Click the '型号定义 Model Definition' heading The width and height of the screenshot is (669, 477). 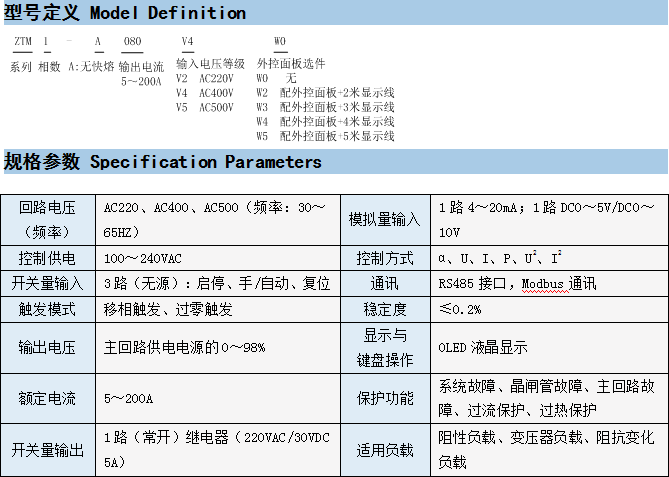pyautogui.click(x=125, y=12)
